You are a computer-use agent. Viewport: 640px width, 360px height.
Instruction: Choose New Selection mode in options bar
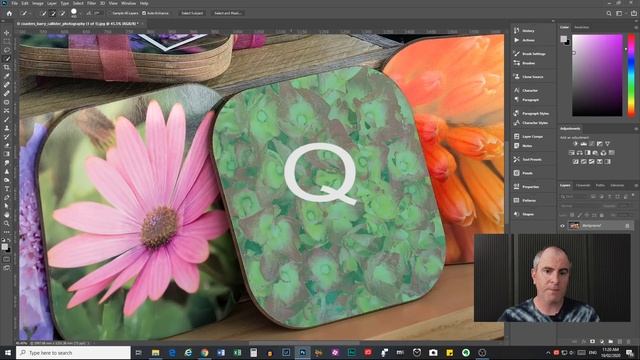(x=44, y=13)
